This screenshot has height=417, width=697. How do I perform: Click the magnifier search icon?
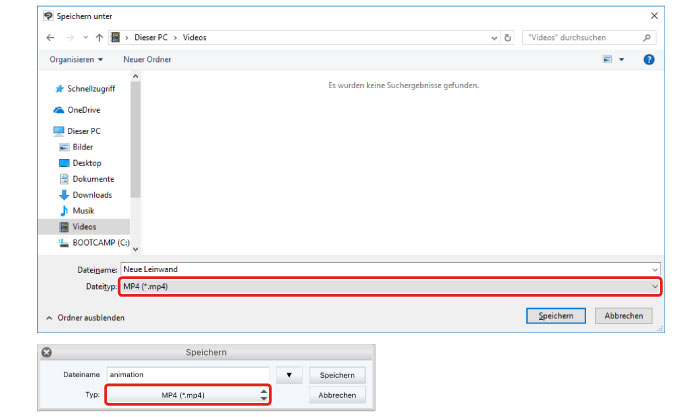coord(647,38)
